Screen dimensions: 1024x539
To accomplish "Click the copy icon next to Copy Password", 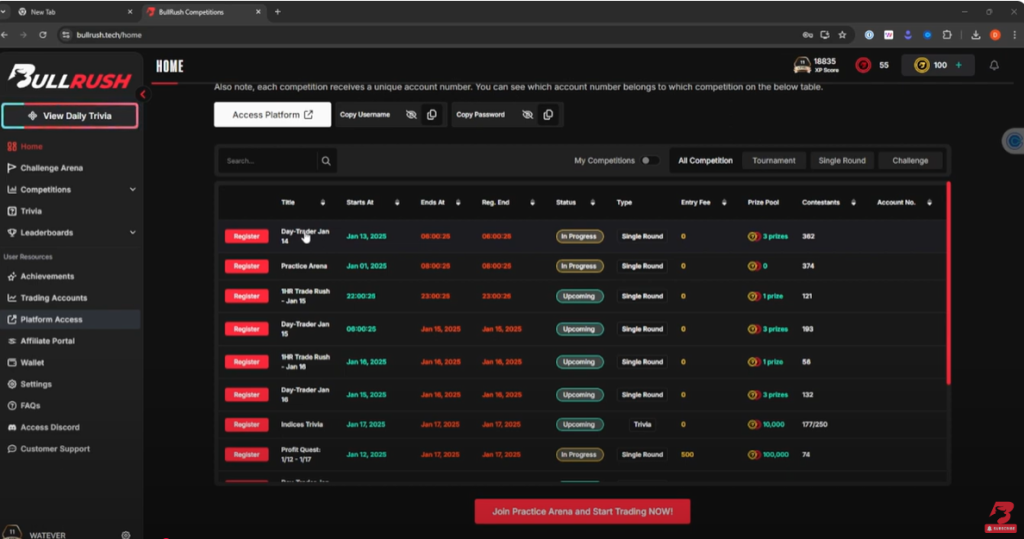I will [548, 114].
